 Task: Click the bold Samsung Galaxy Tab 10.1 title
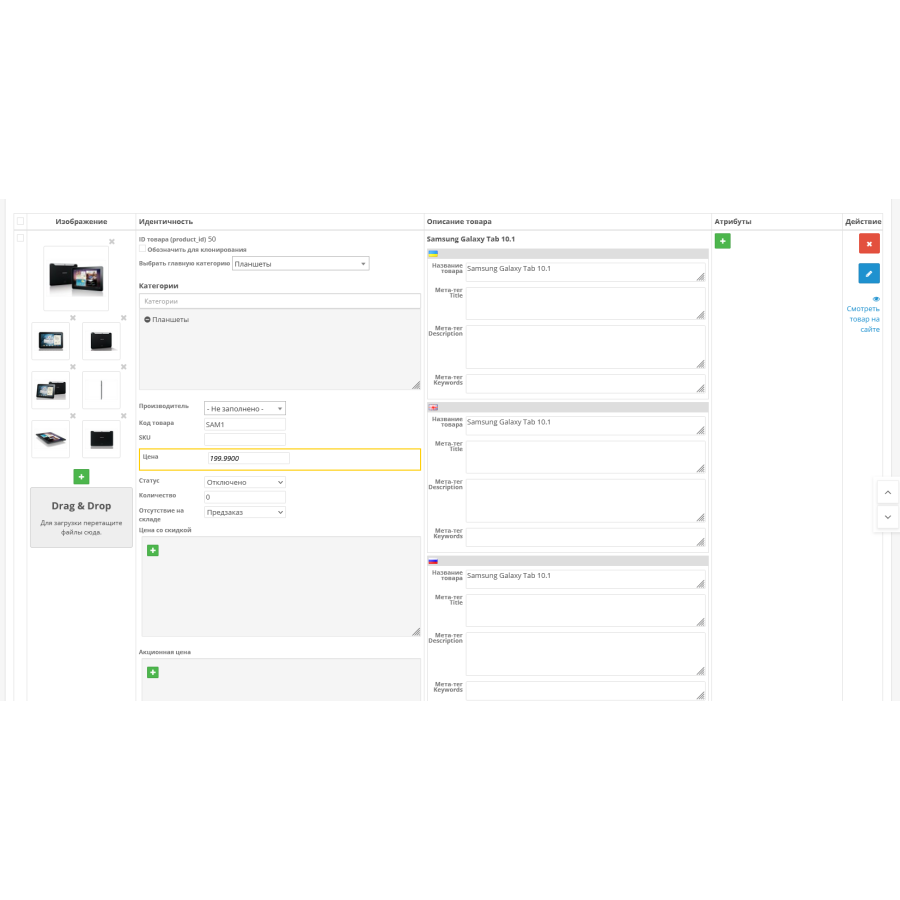point(471,239)
